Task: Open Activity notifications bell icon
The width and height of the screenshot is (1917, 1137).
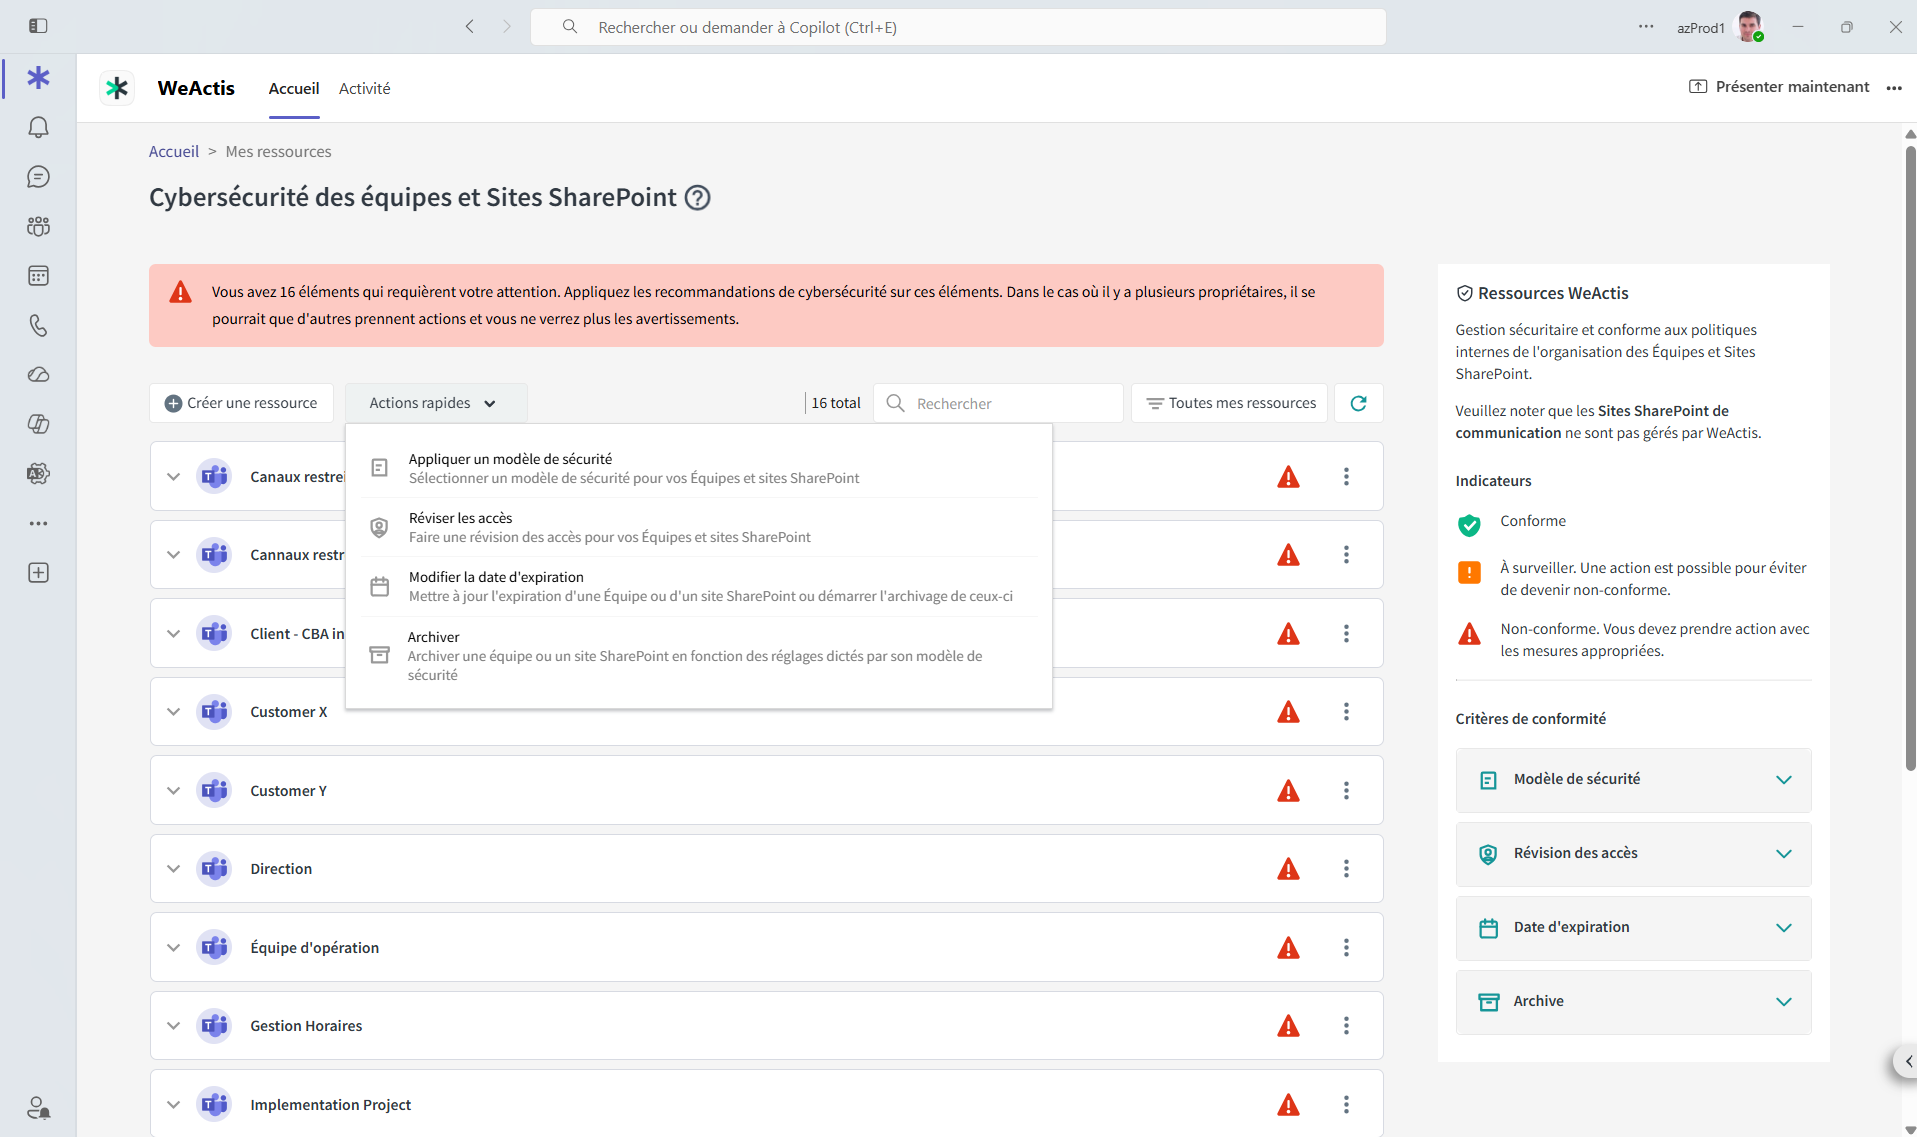Action: [x=38, y=127]
